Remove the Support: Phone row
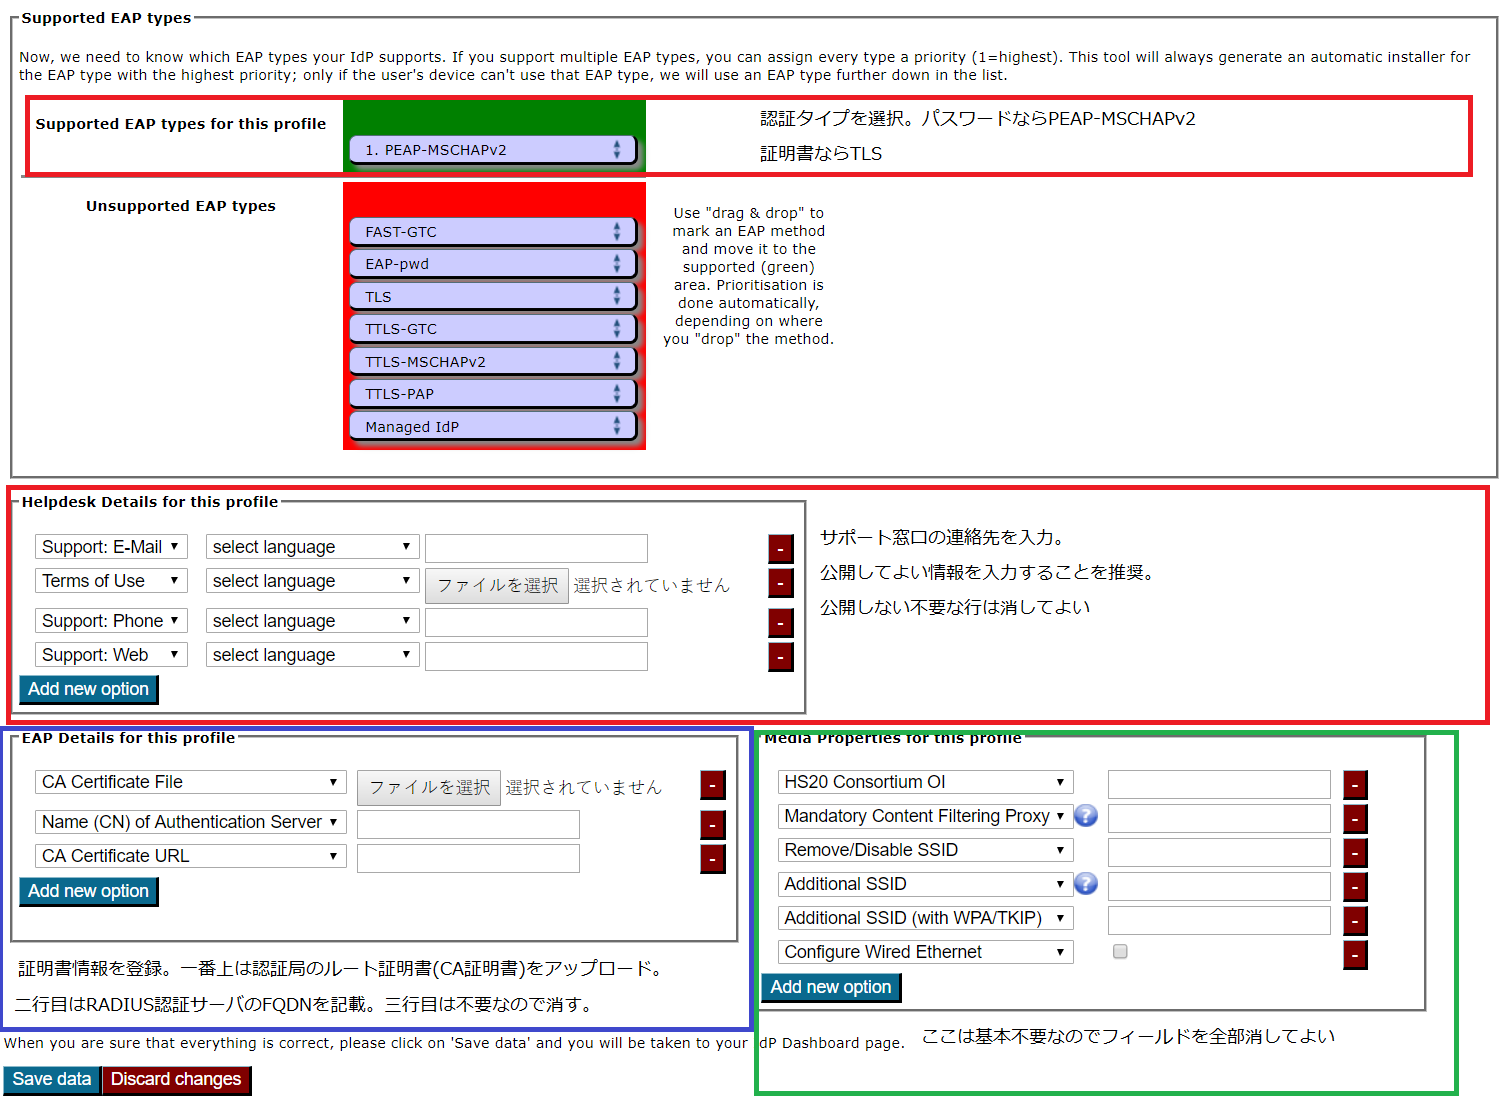Viewport: 1508px width, 1106px height. (781, 623)
